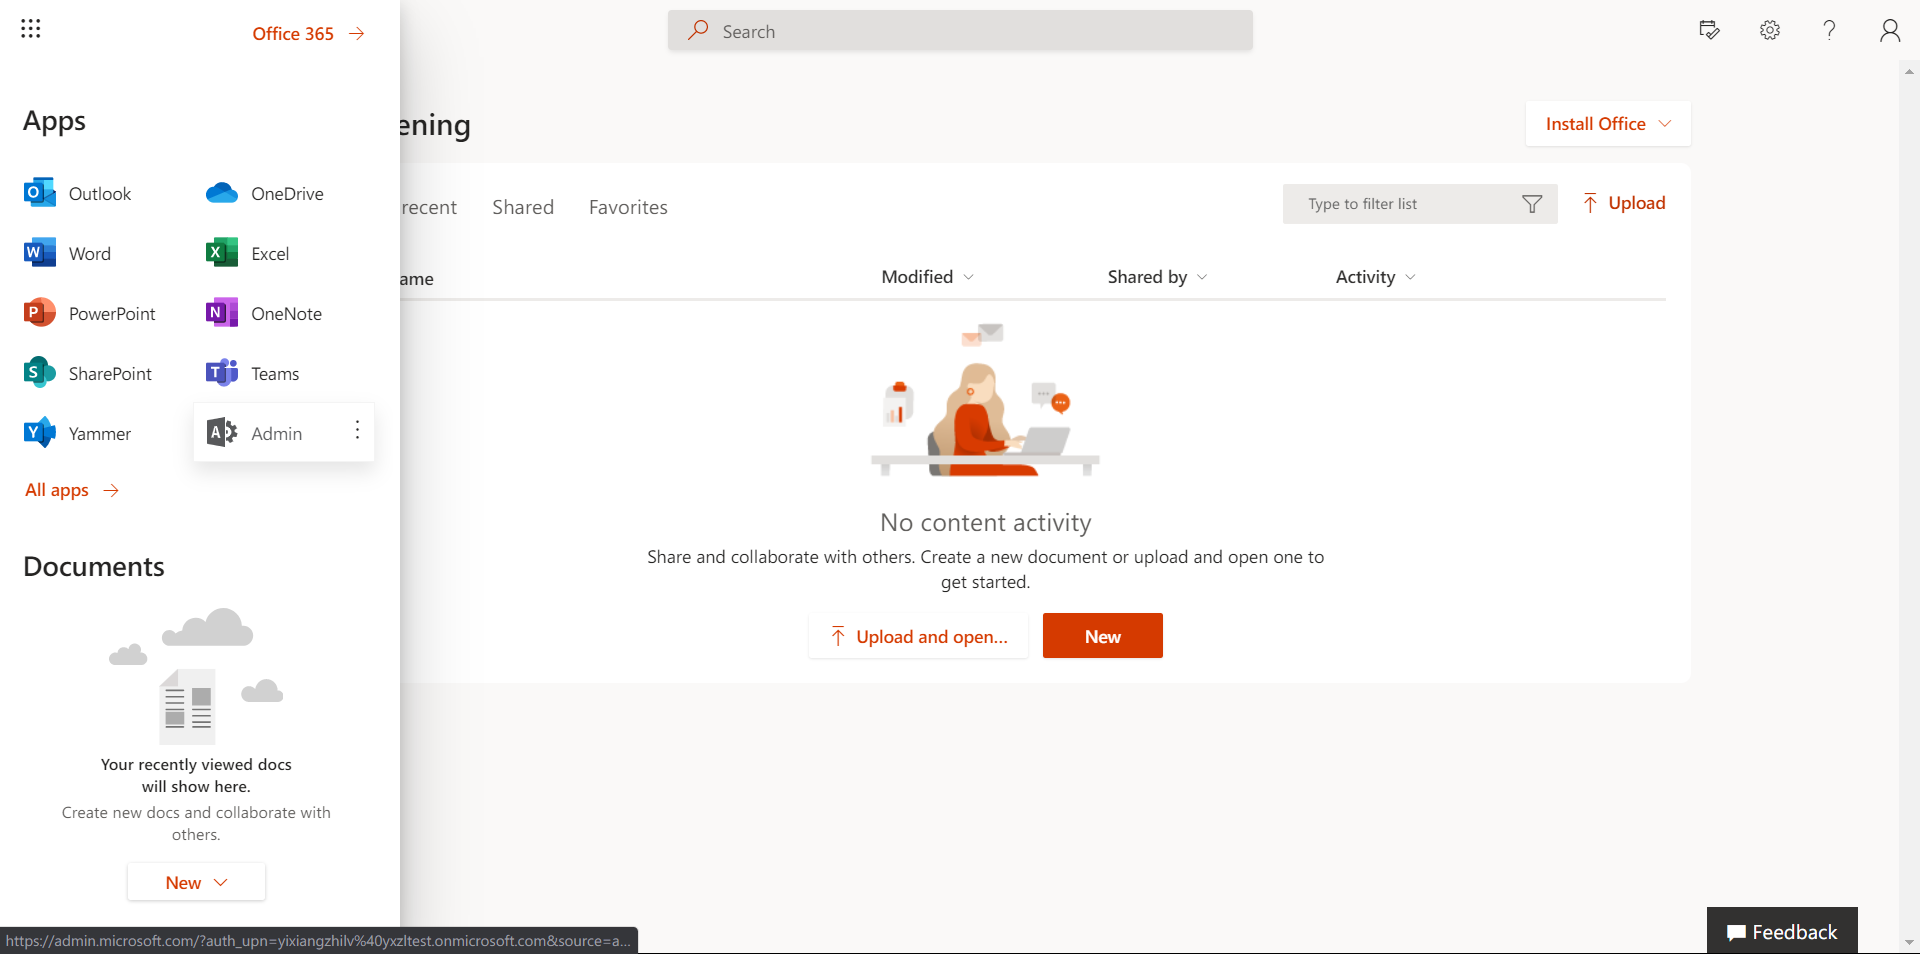Launch PowerPoint from the apps panel

tap(90, 313)
